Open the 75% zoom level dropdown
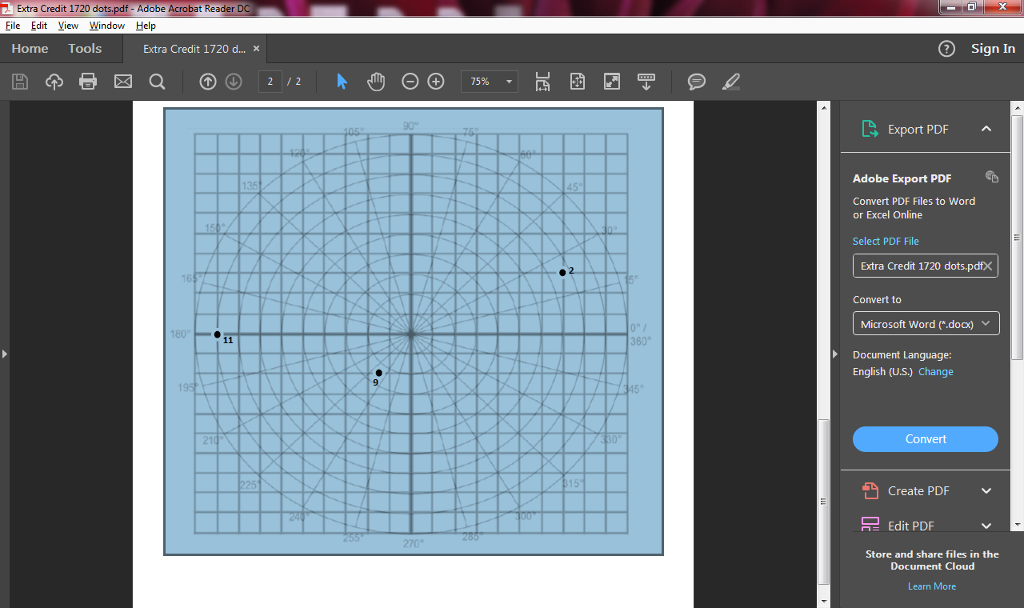Image resolution: width=1024 pixels, height=608 pixels. (x=509, y=82)
